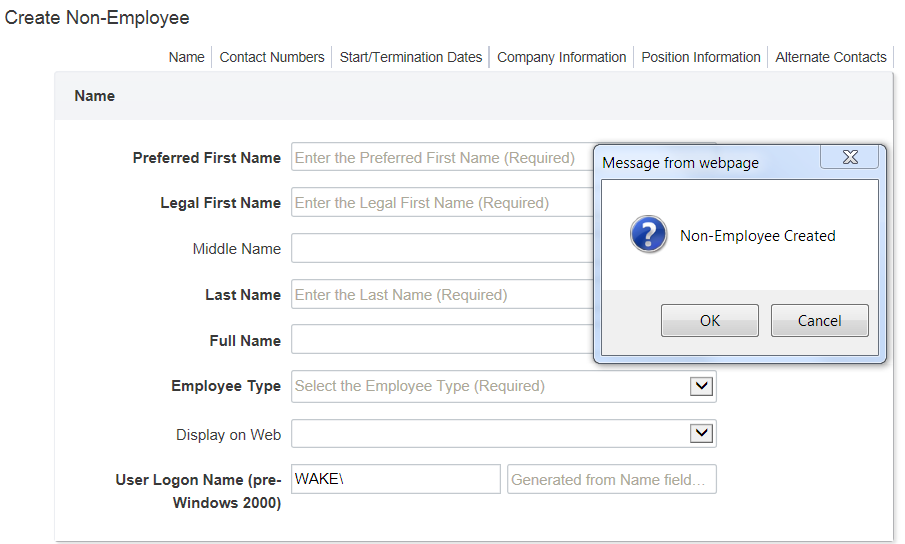Go to the Alternate Contacts tab
Viewport: 905px width, 544px height.
(831, 57)
